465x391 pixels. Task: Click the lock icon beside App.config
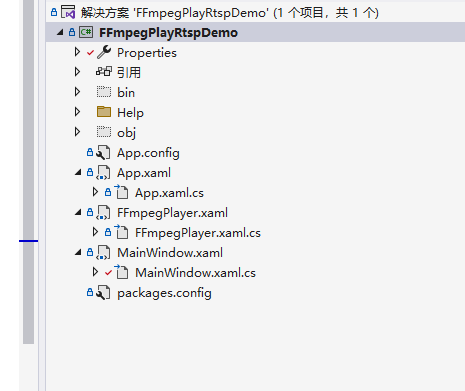(90, 152)
